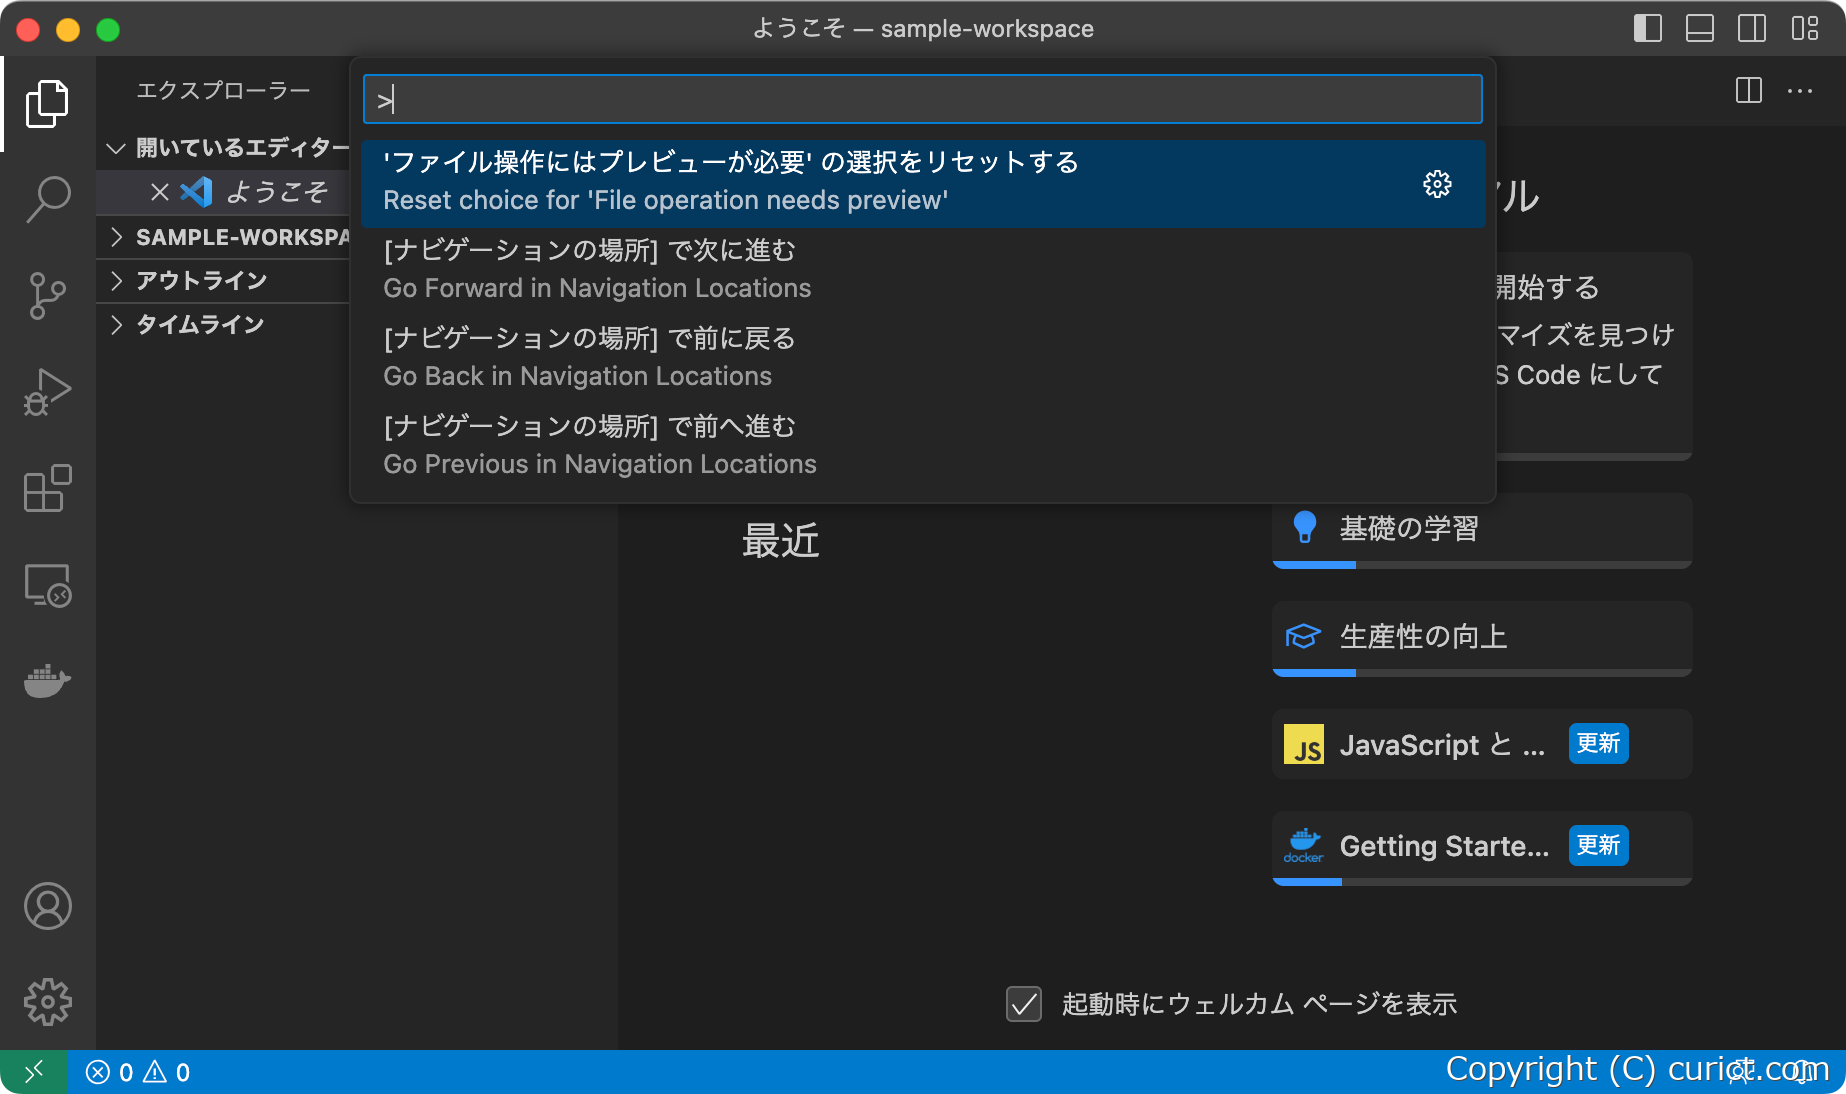The width and height of the screenshot is (1846, 1094).
Task: Select the Source Control icon
Action: pos(47,295)
